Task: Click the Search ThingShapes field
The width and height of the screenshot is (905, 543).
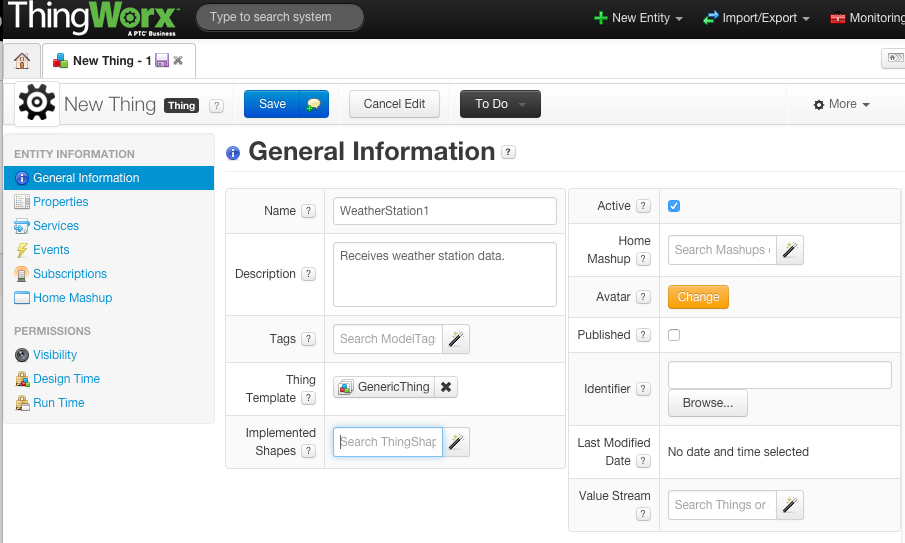Action: click(x=388, y=442)
